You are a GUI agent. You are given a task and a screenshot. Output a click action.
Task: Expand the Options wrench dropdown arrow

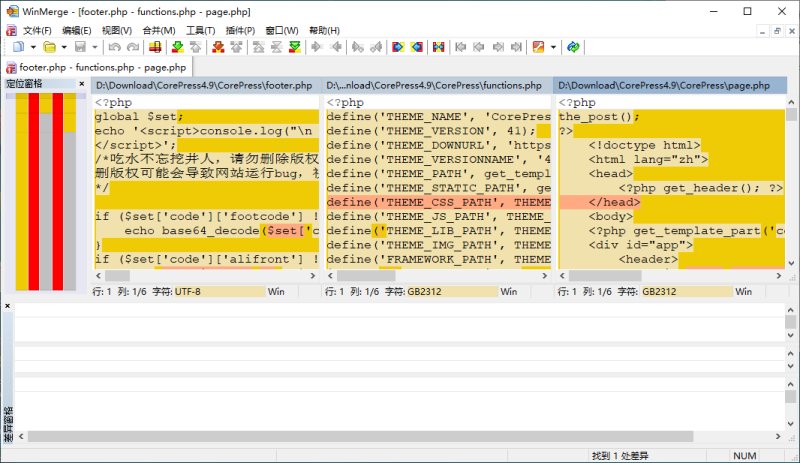coord(553,47)
